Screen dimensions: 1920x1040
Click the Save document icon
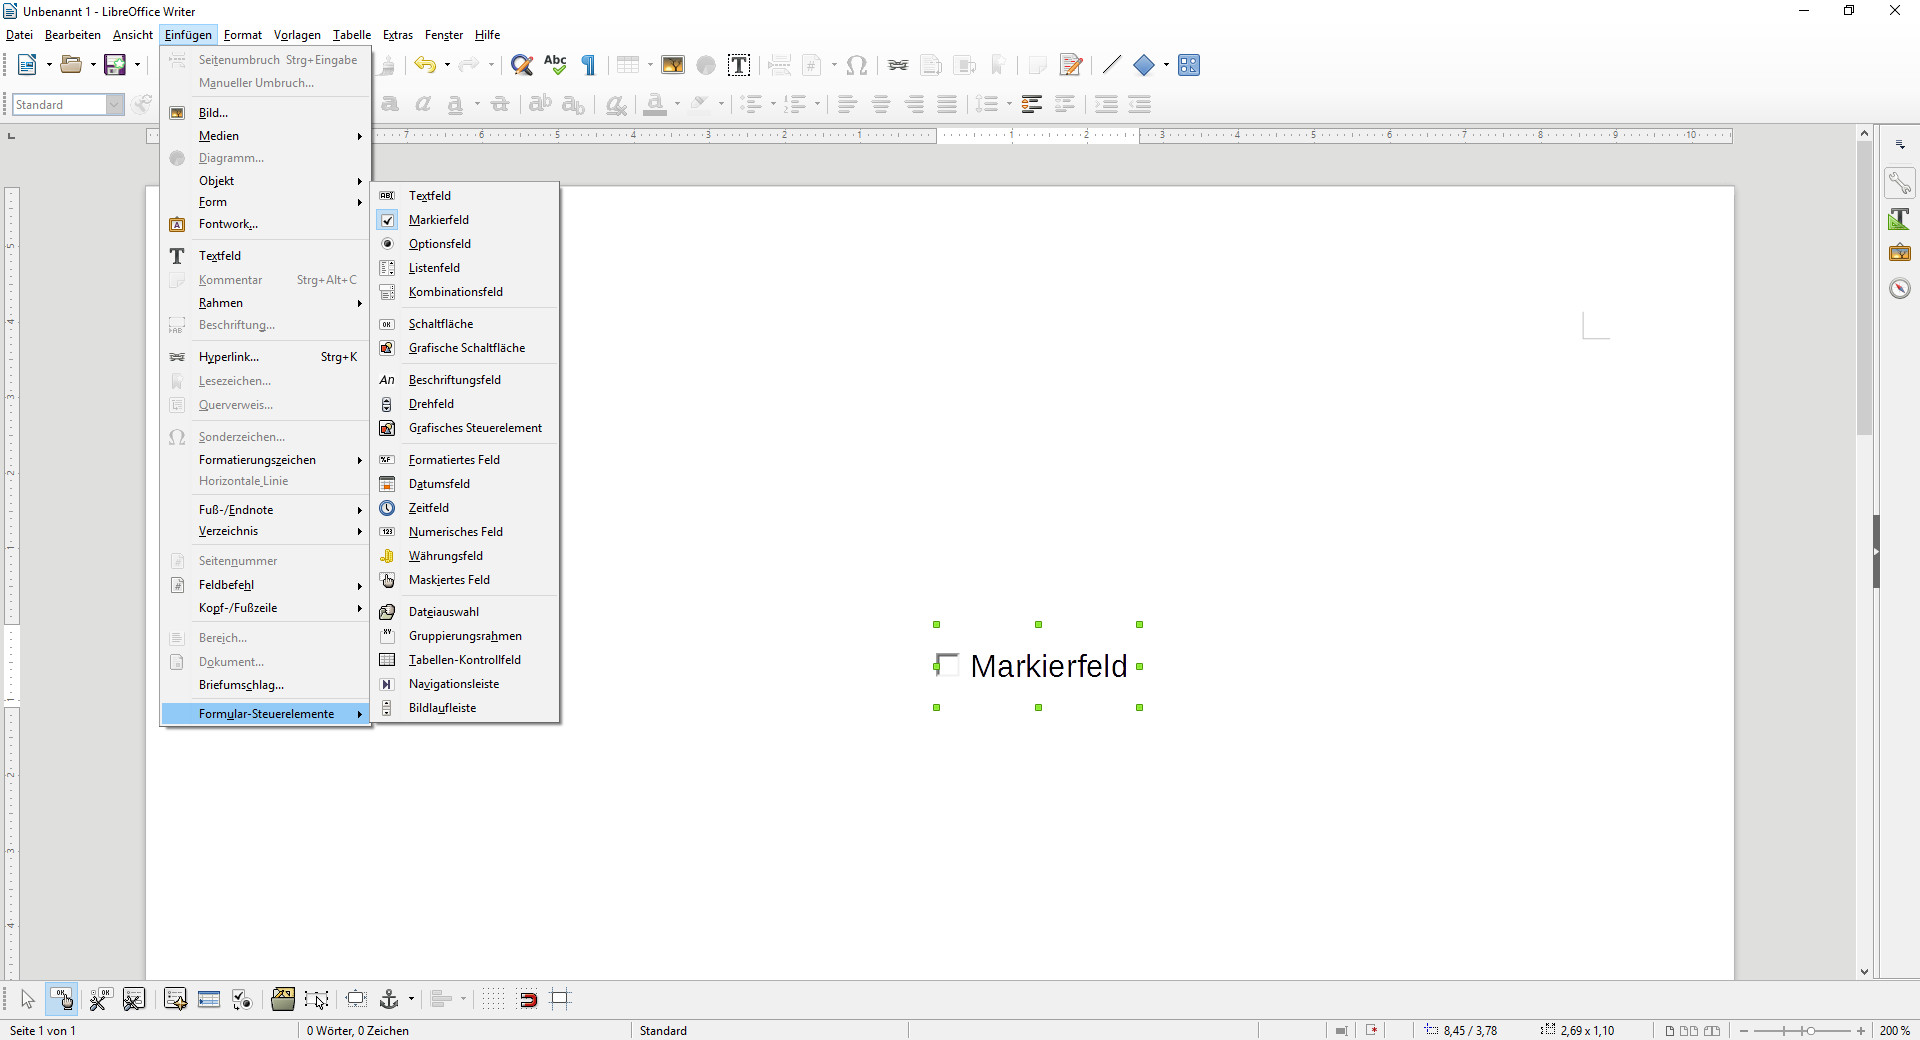115,65
